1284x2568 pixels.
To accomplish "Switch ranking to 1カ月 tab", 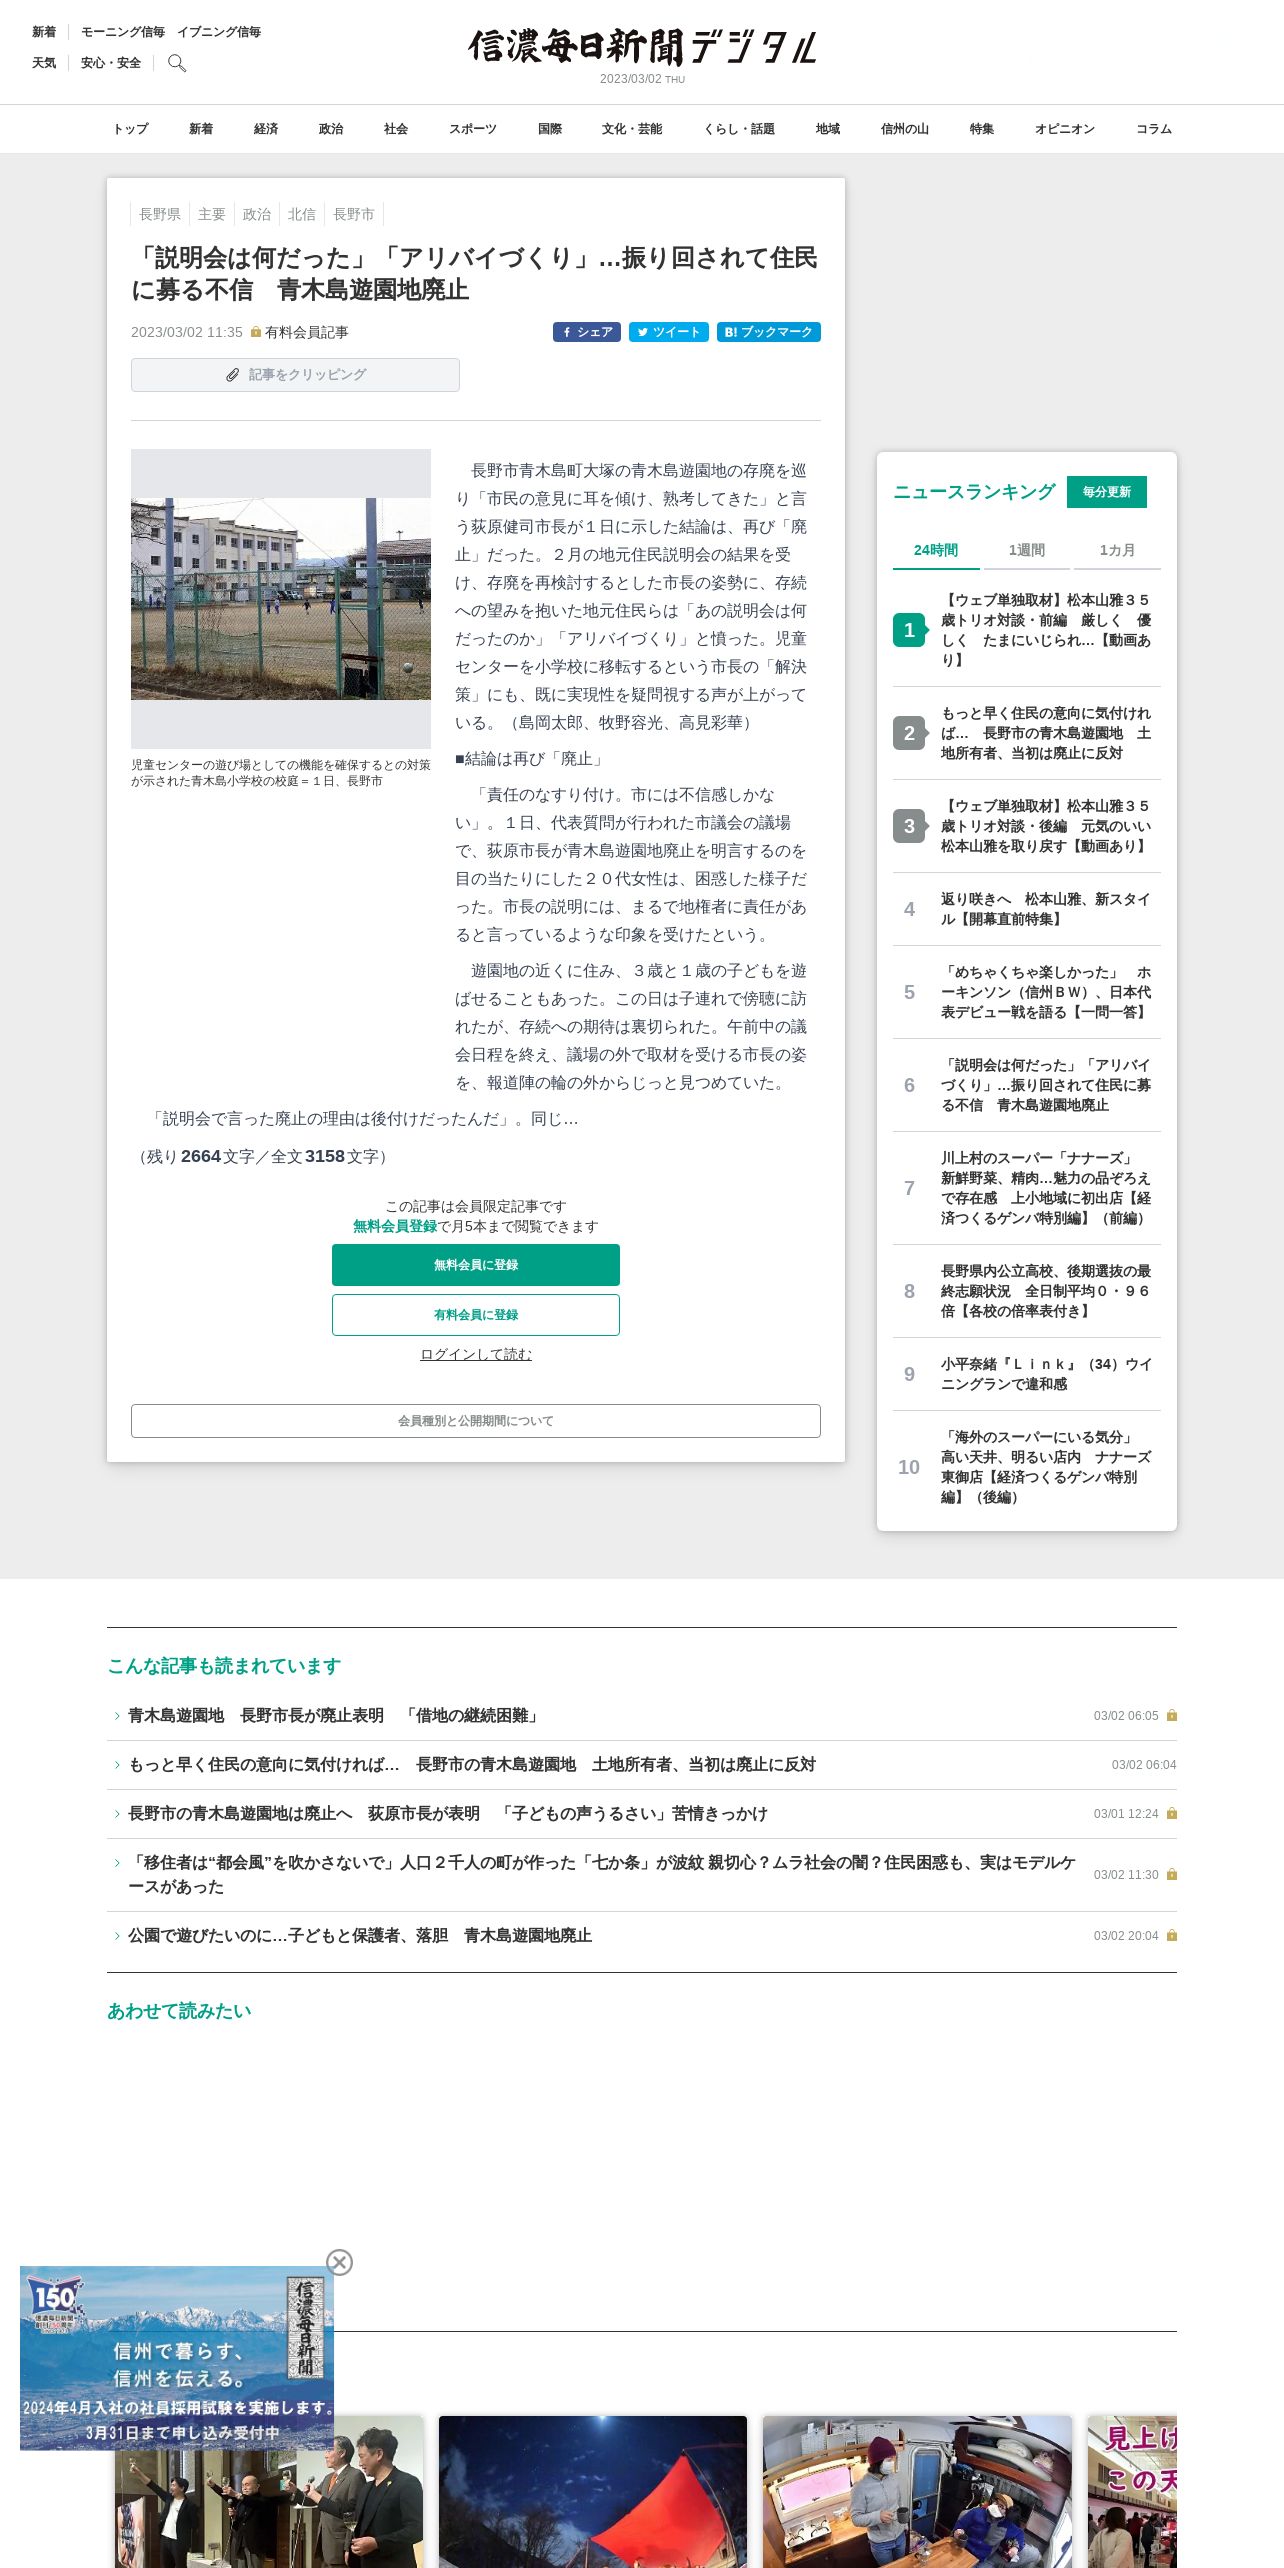I will tap(1117, 550).
